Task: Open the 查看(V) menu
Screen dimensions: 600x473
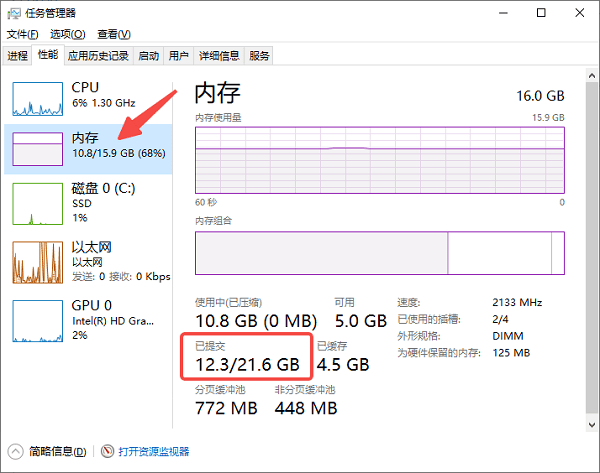Action: pos(112,34)
